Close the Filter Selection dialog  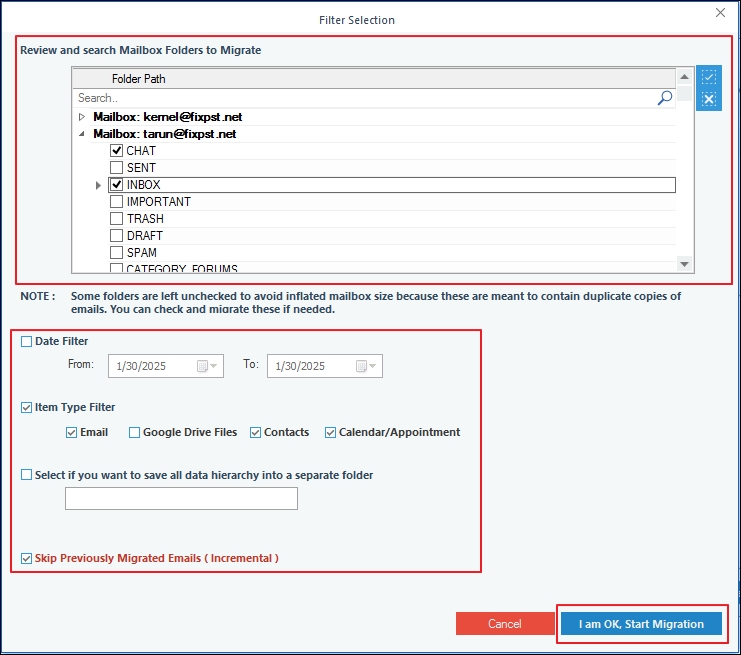click(720, 13)
